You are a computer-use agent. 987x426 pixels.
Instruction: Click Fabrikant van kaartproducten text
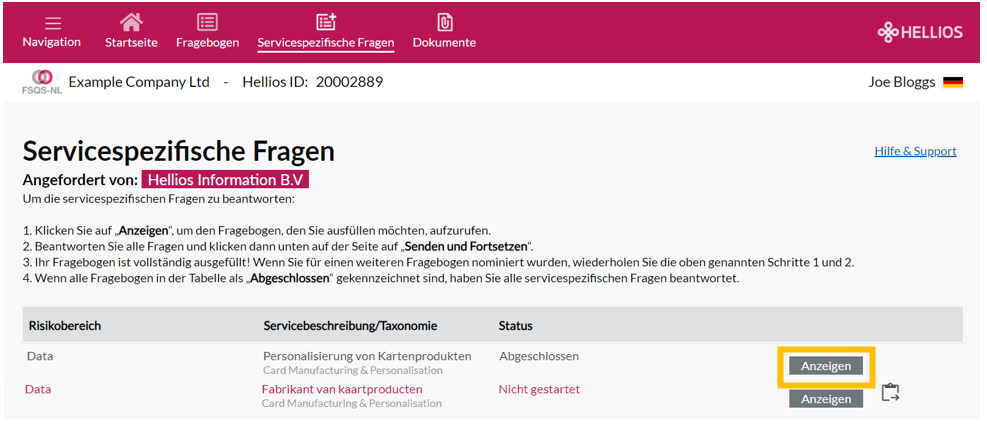tap(342, 390)
